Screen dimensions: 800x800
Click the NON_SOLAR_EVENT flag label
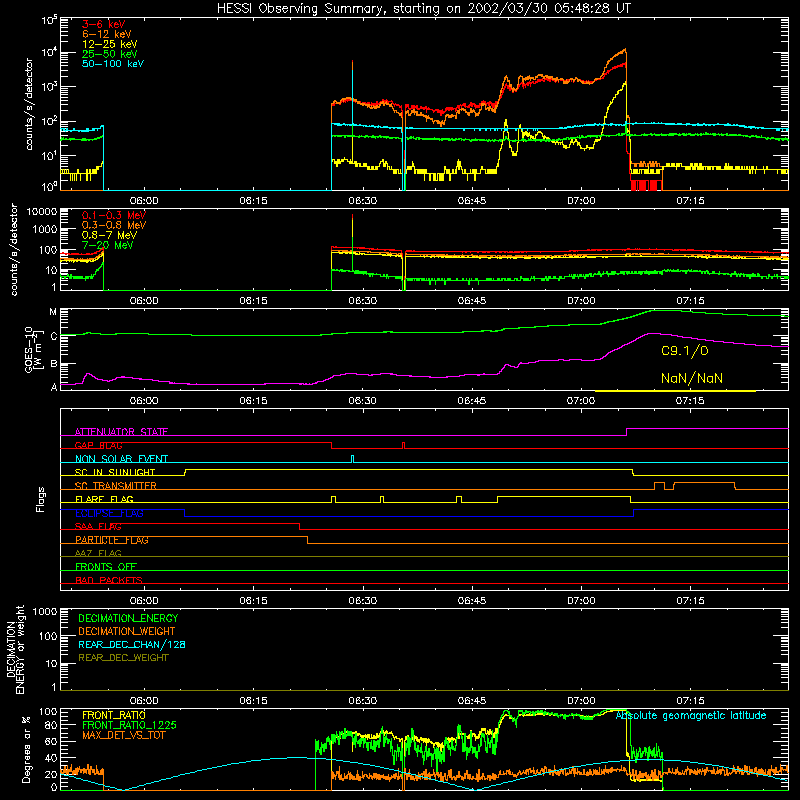(x=121, y=459)
